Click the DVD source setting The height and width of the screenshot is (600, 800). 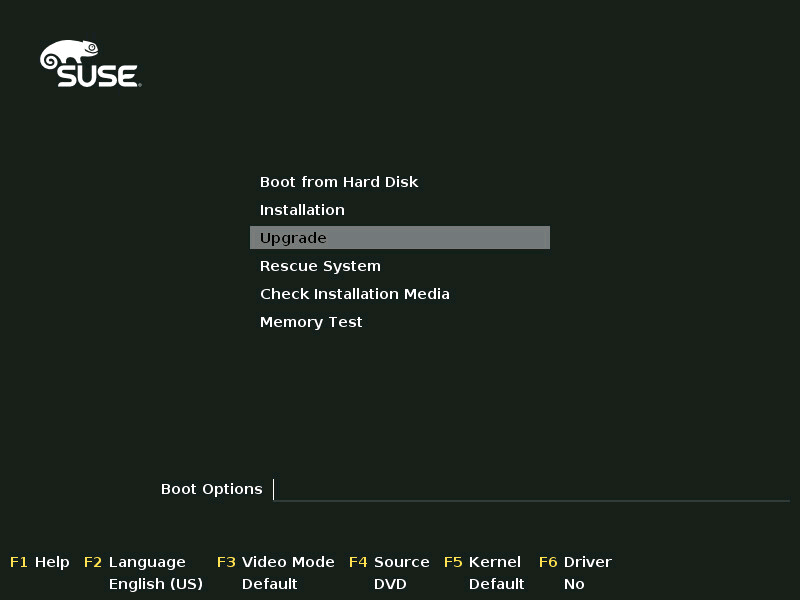coord(387,584)
